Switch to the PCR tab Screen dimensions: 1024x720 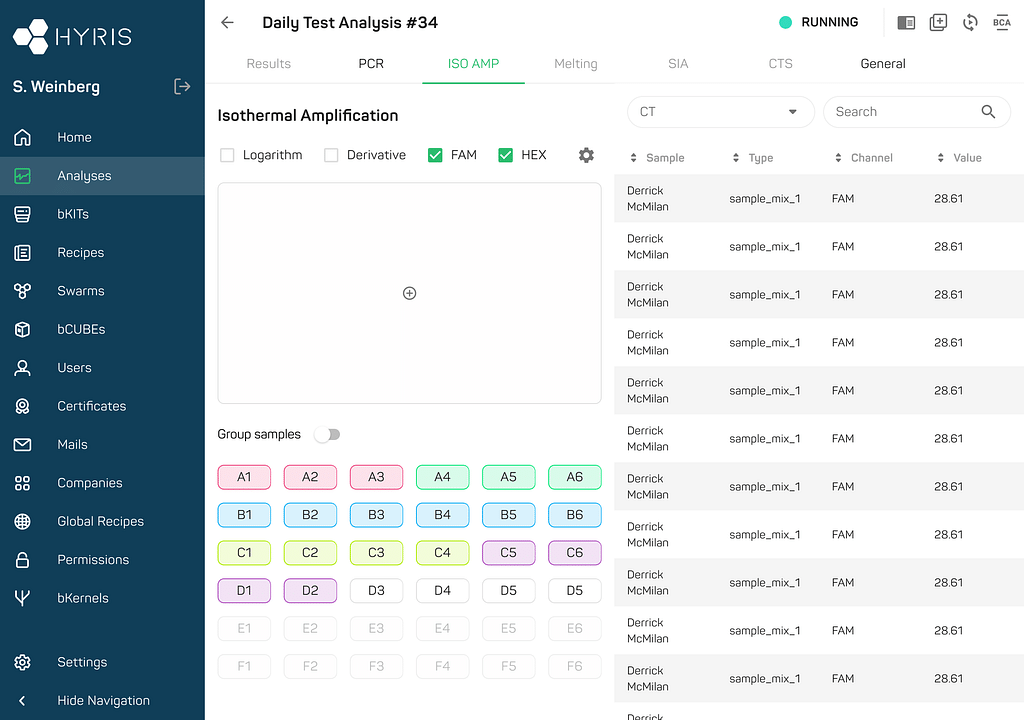pos(371,64)
